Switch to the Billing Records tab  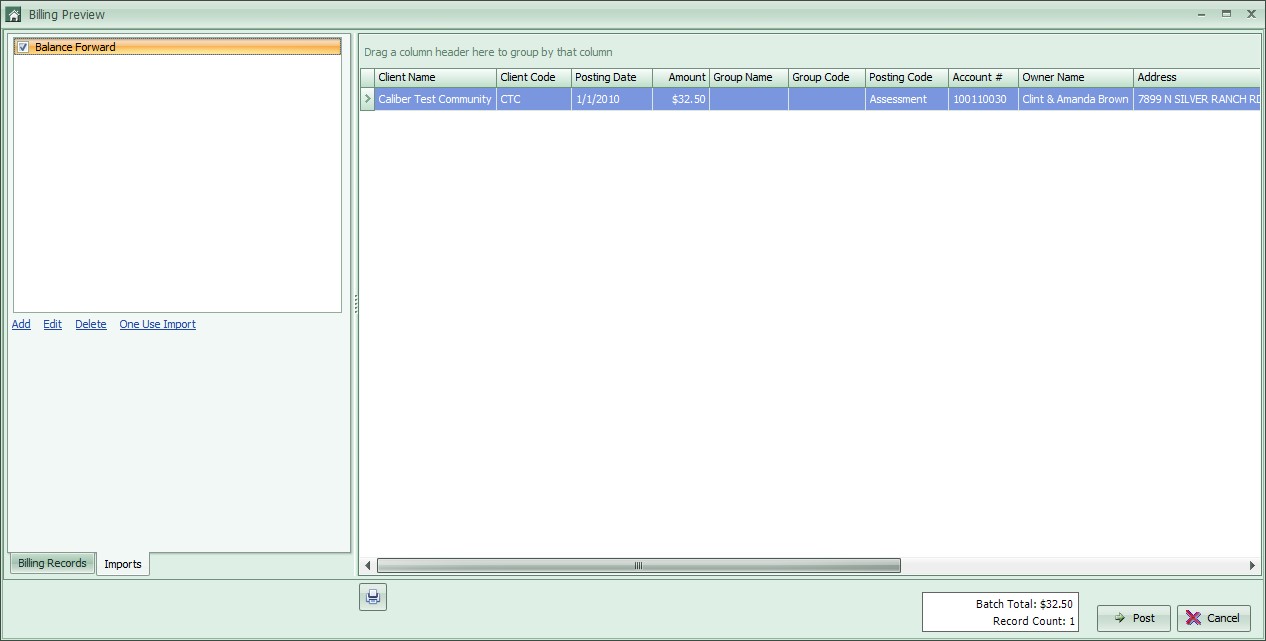pyautogui.click(x=52, y=563)
